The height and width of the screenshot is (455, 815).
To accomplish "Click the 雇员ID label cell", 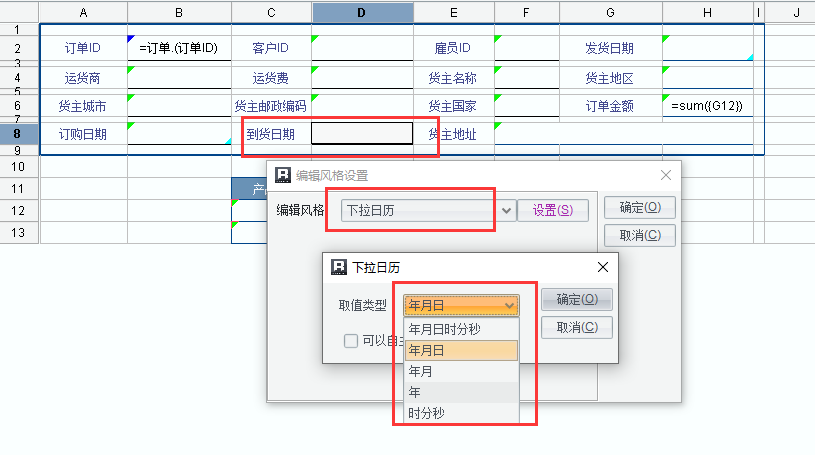I will 454,48.
